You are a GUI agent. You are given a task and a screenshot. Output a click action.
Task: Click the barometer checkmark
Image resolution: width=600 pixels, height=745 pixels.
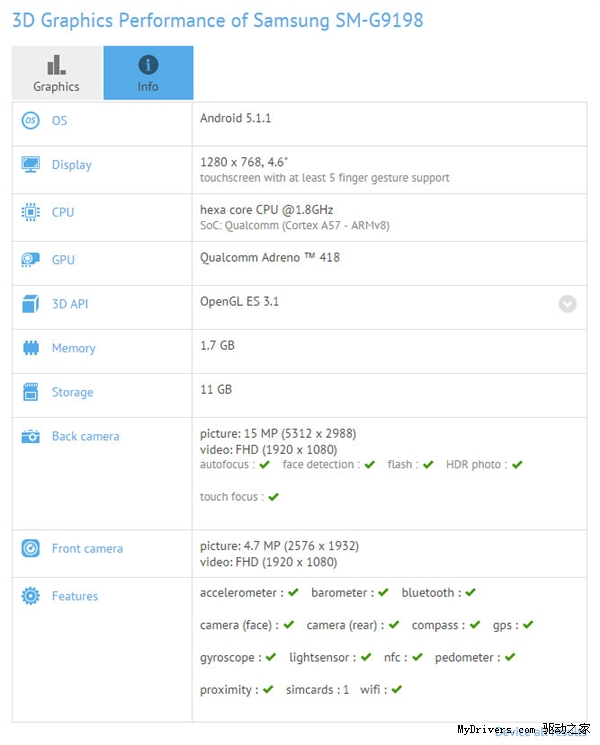tap(383, 592)
